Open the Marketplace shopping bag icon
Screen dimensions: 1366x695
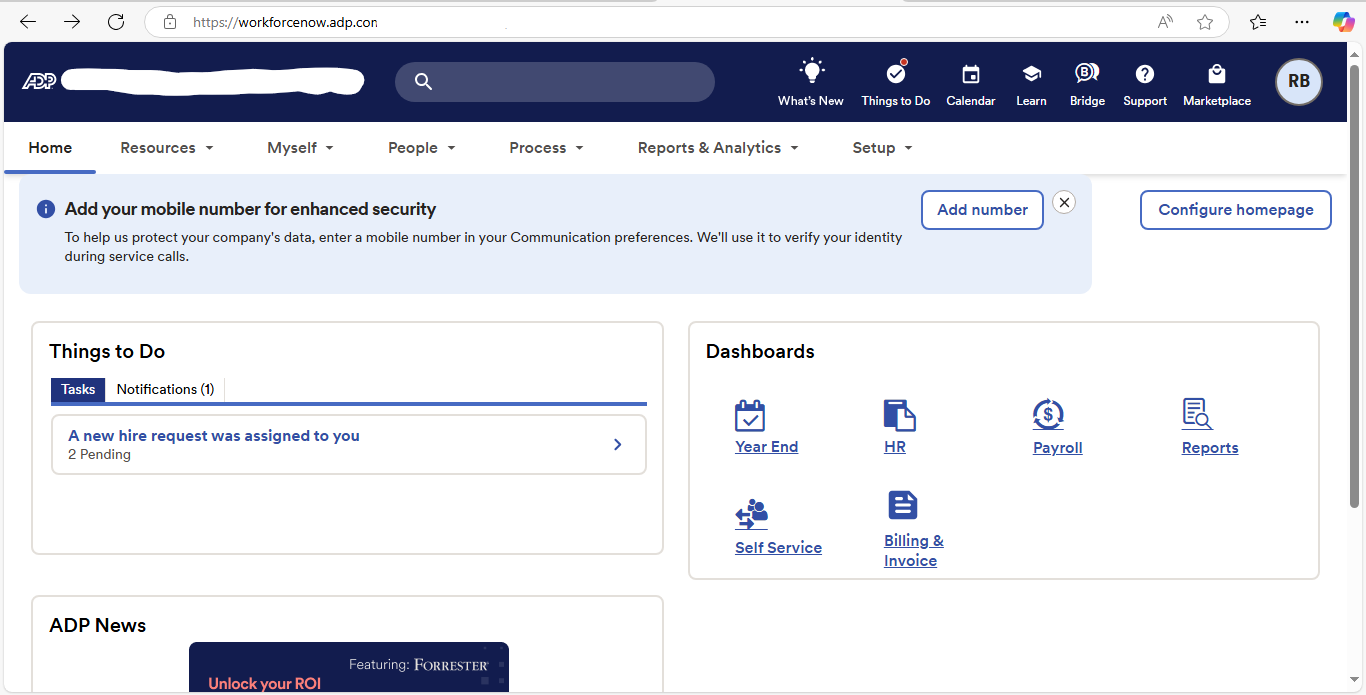tap(1217, 74)
